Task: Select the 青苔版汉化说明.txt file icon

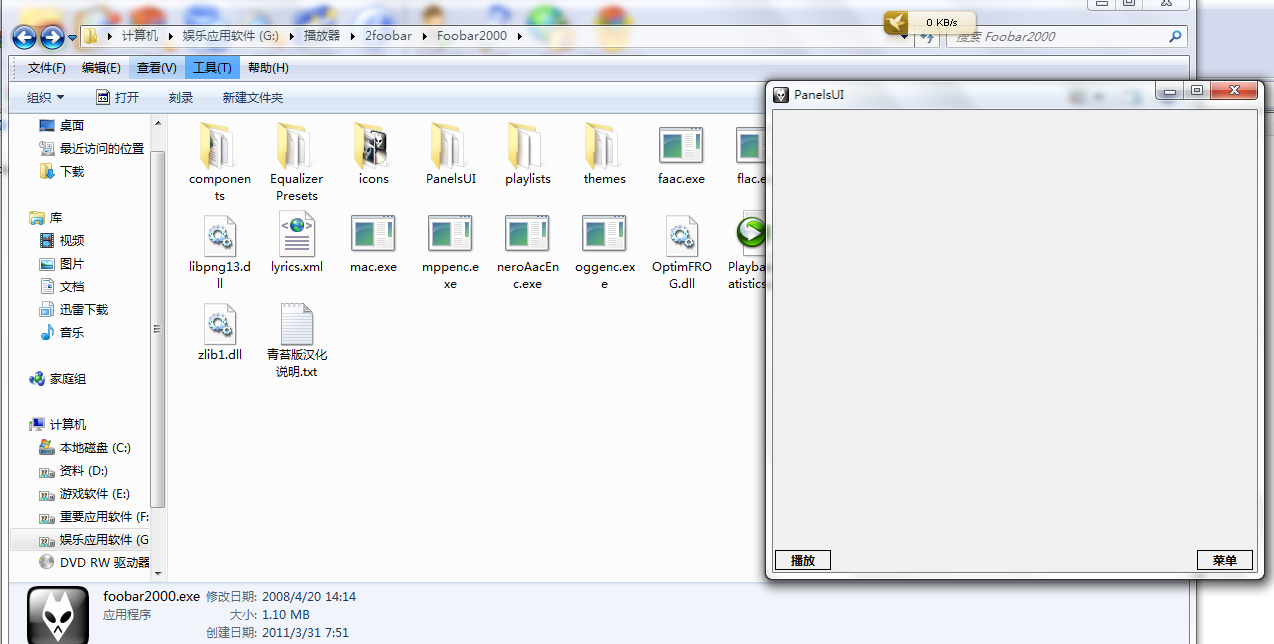Action: tap(296, 322)
